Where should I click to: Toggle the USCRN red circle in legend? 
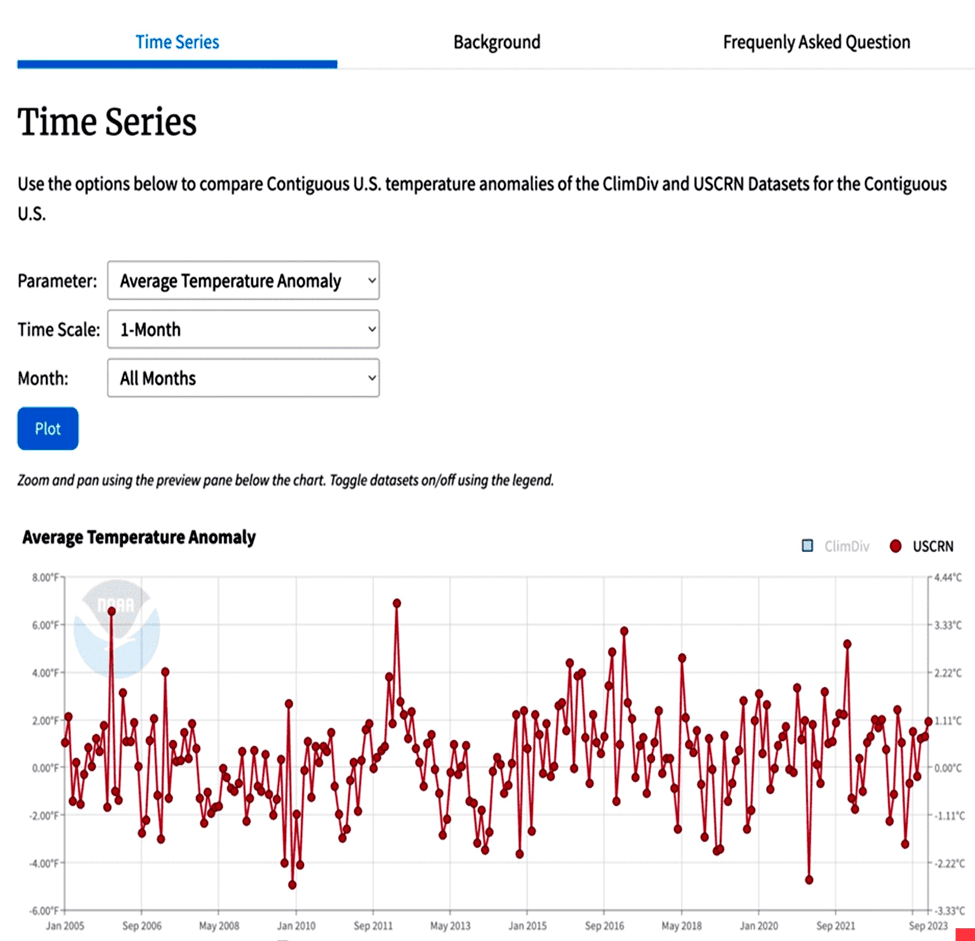coord(895,546)
